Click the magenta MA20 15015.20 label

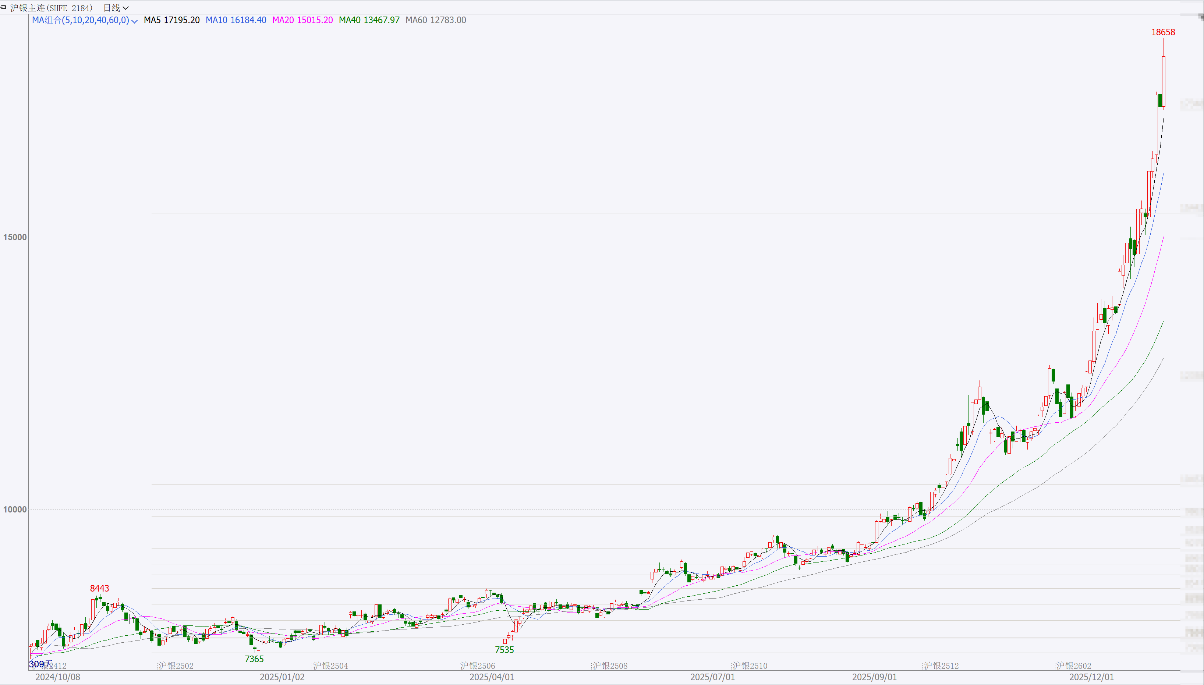303,20
